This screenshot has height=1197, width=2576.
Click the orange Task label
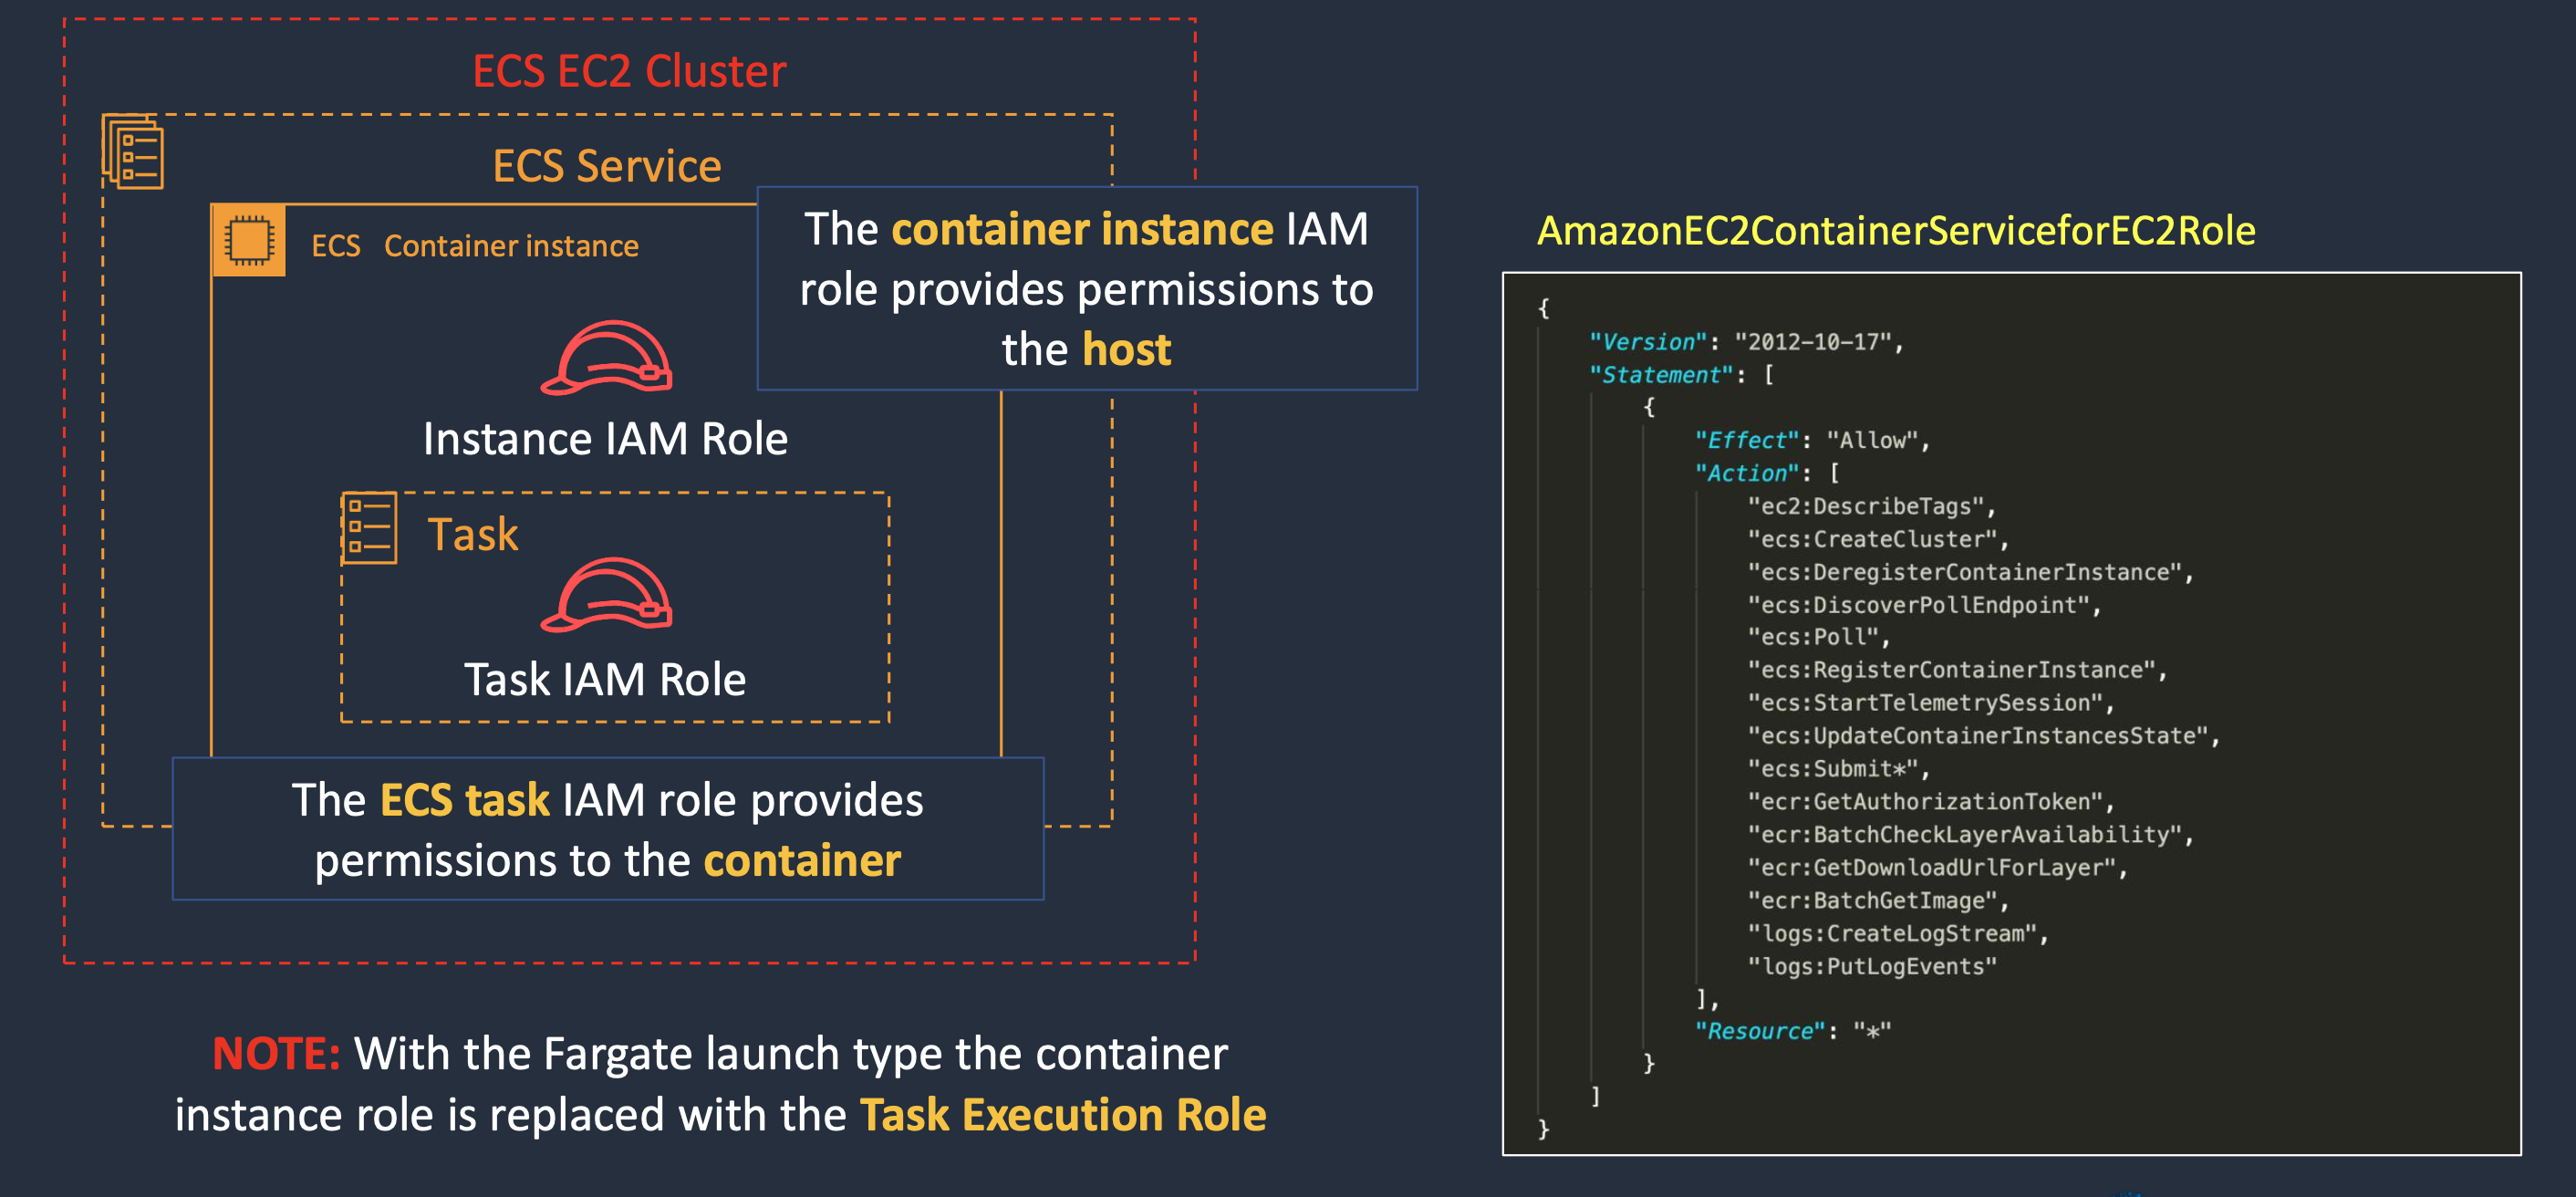pyautogui.click(x=473, y=534)
